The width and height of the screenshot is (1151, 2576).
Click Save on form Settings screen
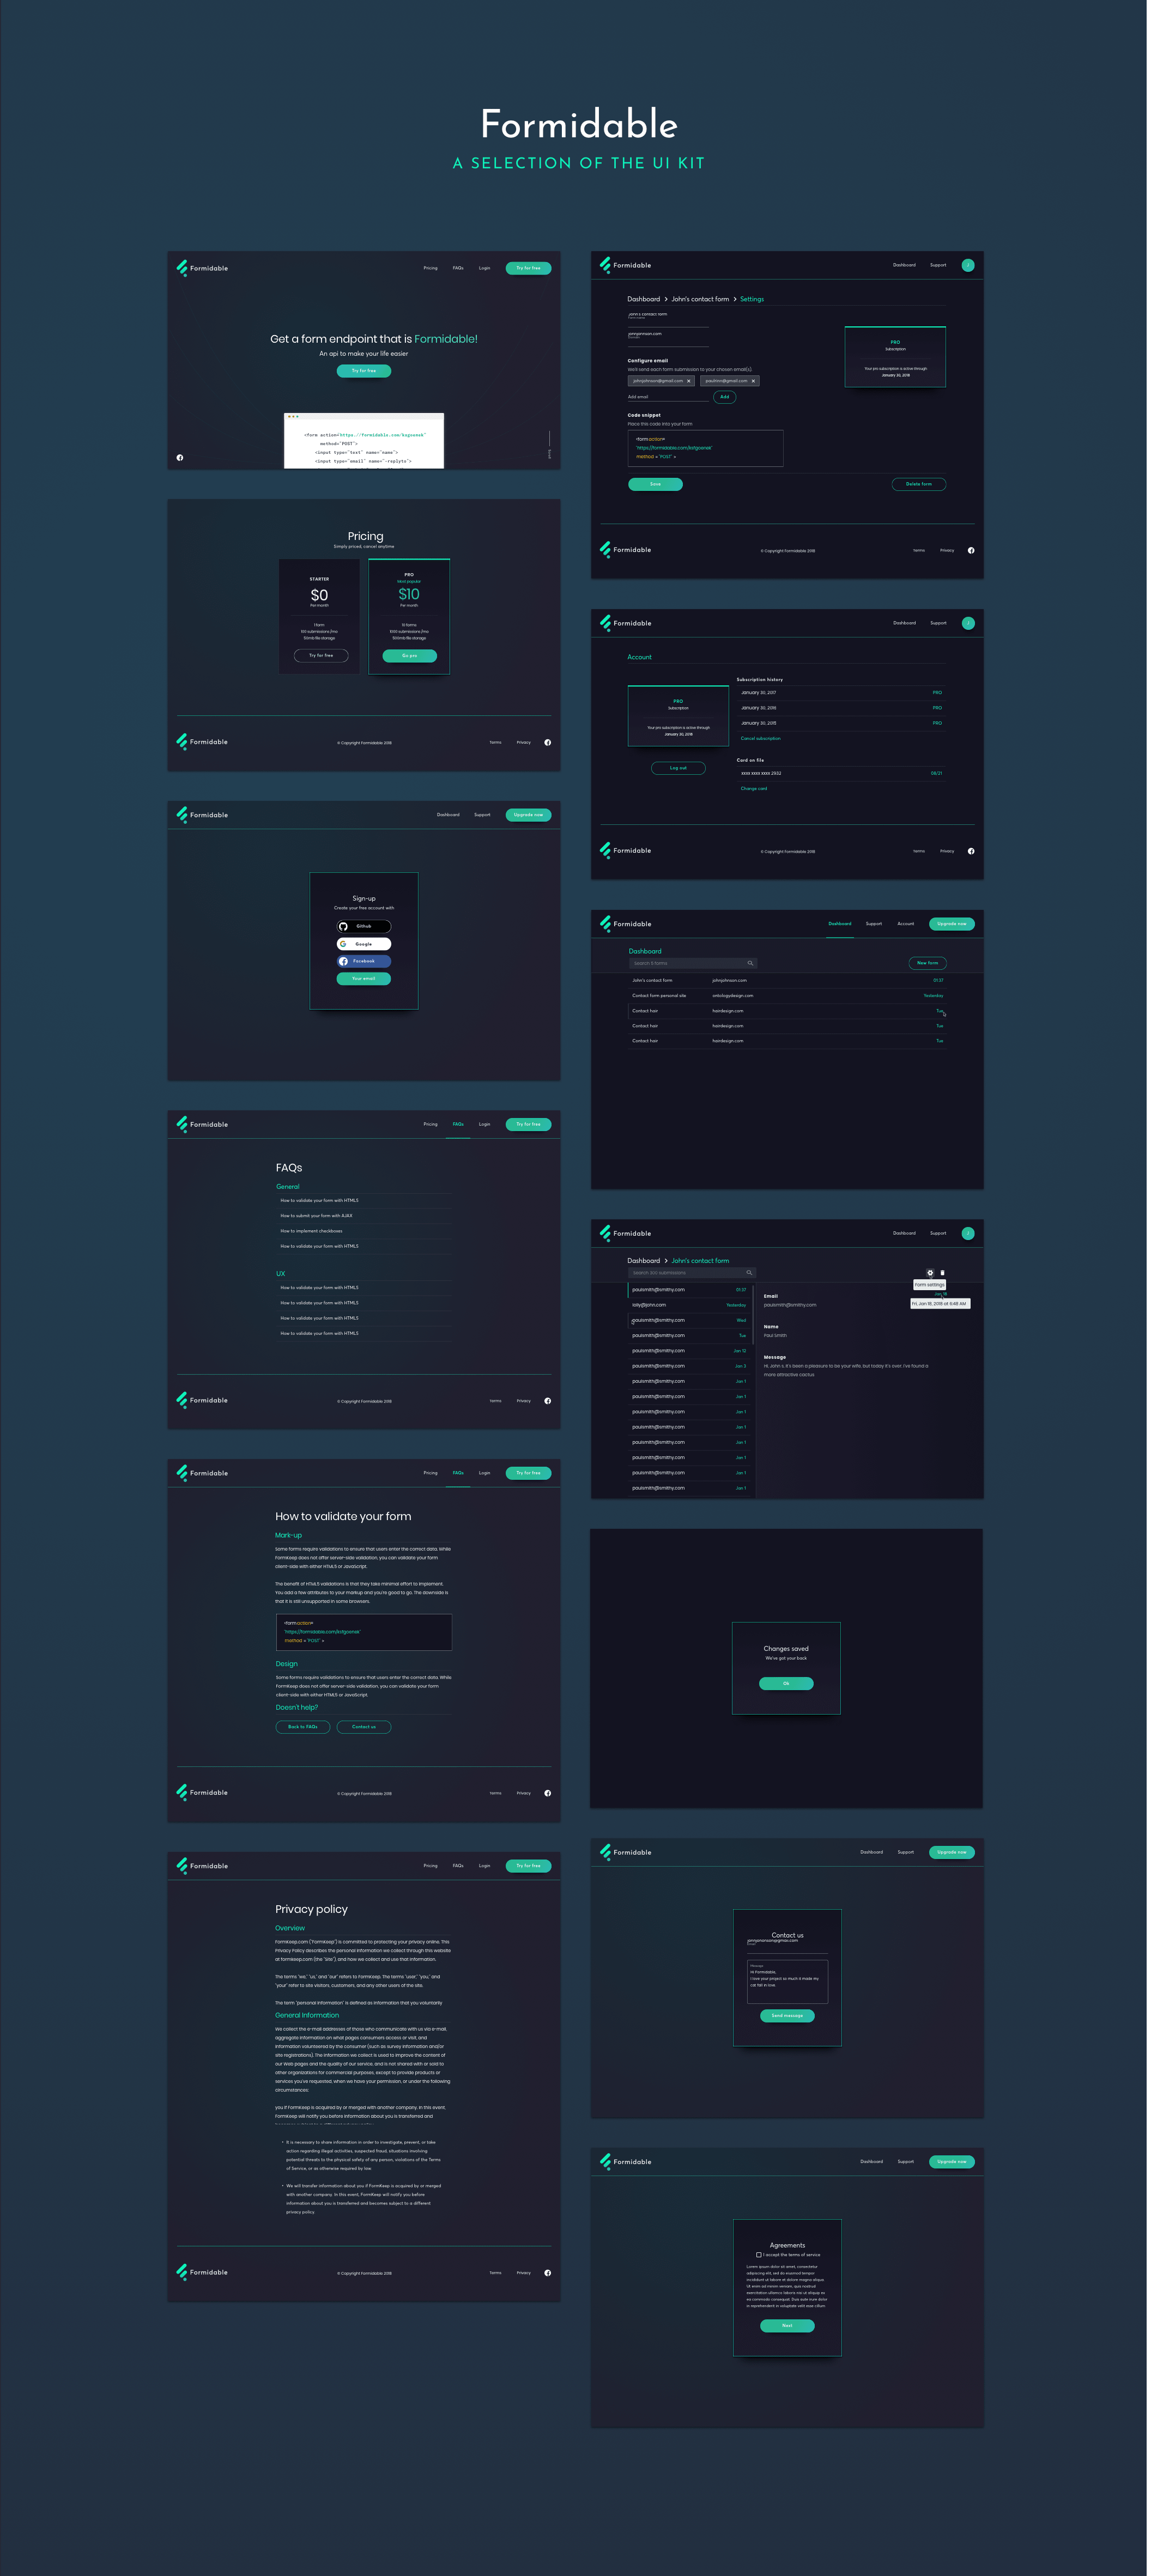(655, 484)
